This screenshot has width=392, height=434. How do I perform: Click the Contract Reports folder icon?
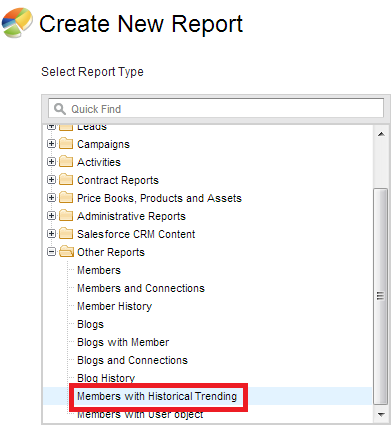click(x=66, y=180)
